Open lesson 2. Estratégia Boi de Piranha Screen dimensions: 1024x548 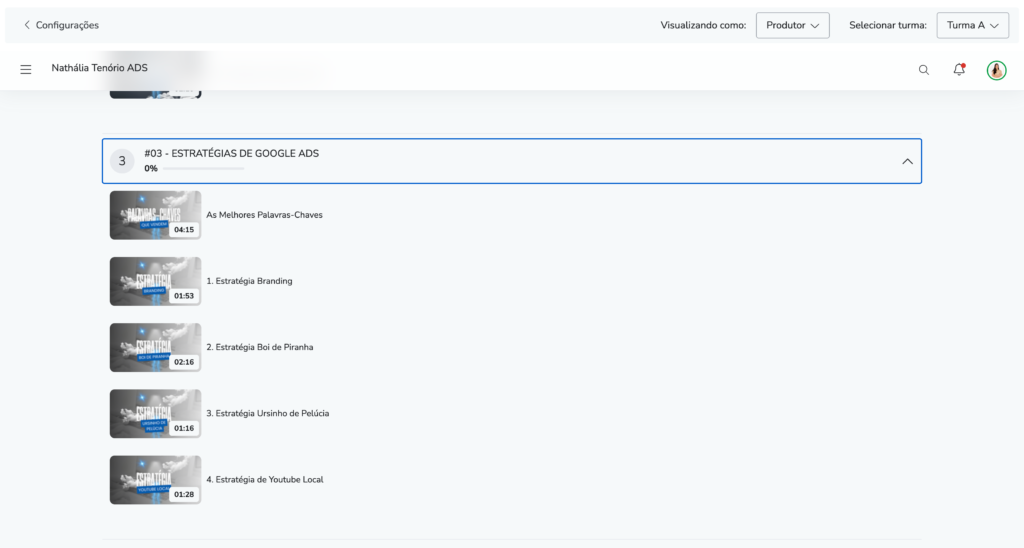point(259,347)
